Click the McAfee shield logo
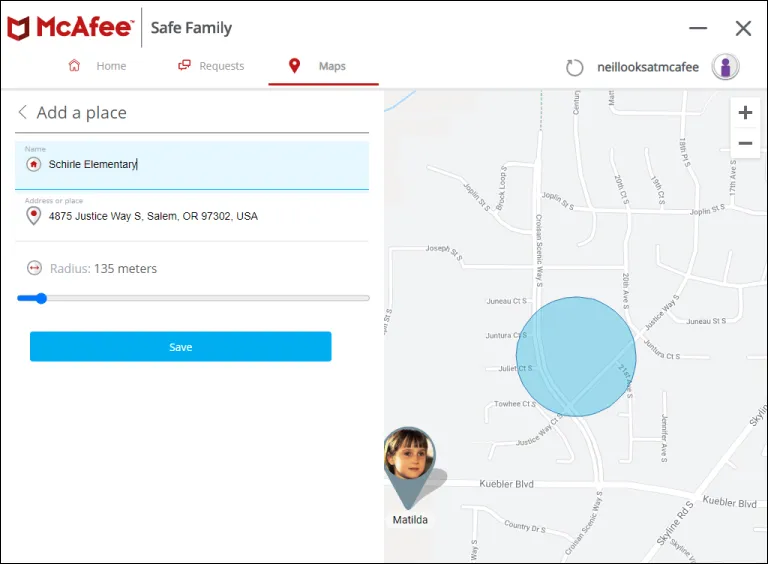Image resolution: width=768 pixels, height=564 pixels. pos(19,28)
